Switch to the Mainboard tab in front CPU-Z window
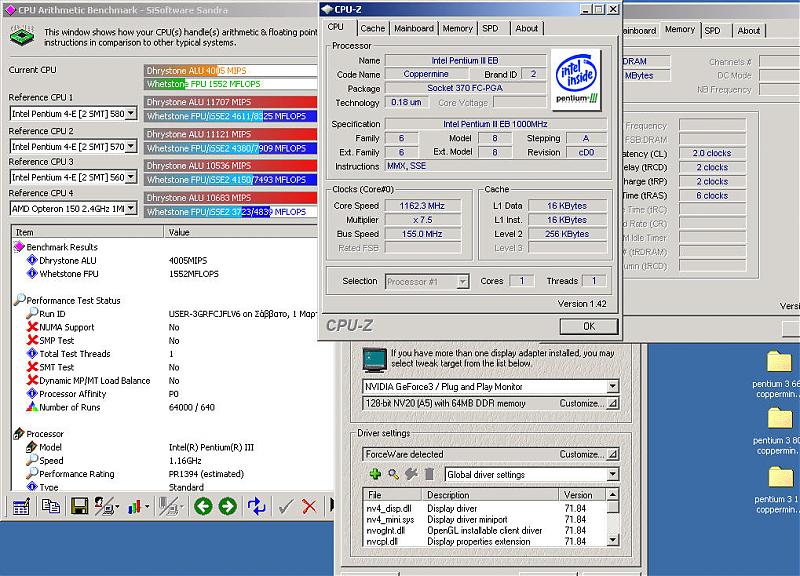 (414, 29)
